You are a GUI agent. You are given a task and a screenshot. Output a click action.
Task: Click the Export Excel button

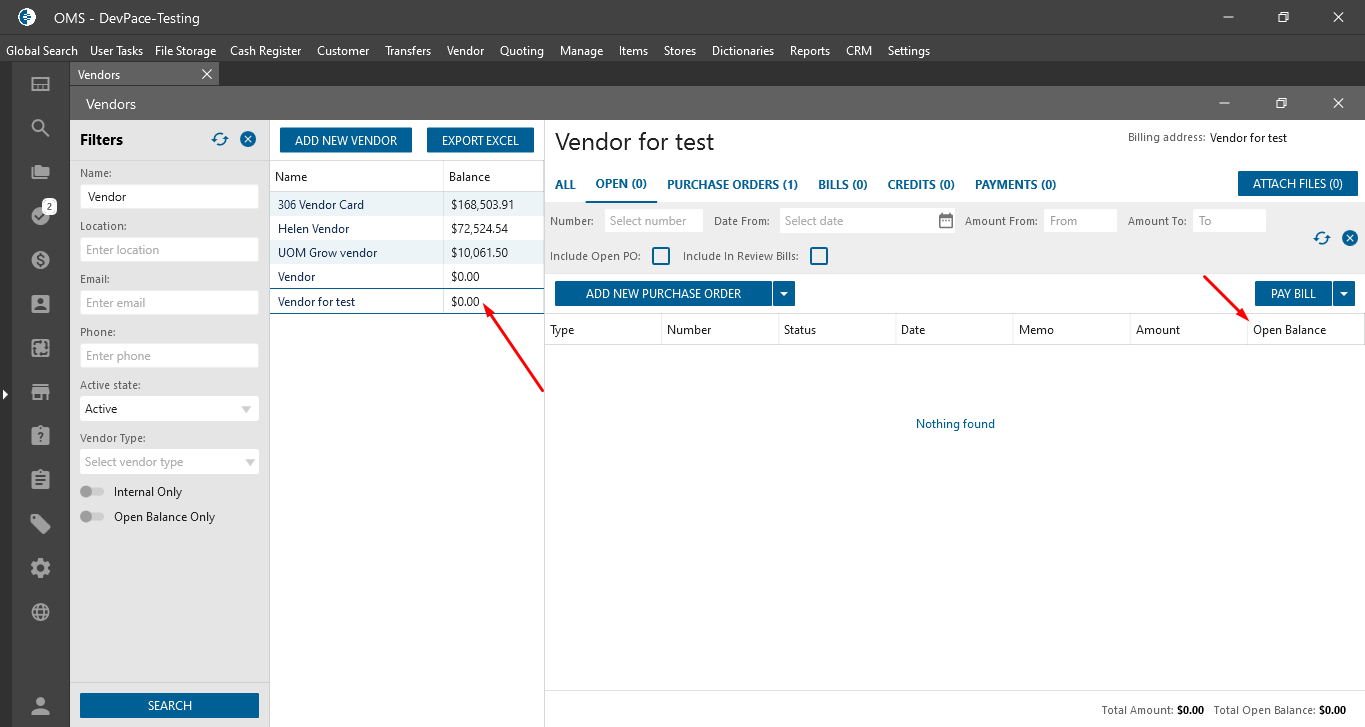pyautogui.click(x=480, y=141)
